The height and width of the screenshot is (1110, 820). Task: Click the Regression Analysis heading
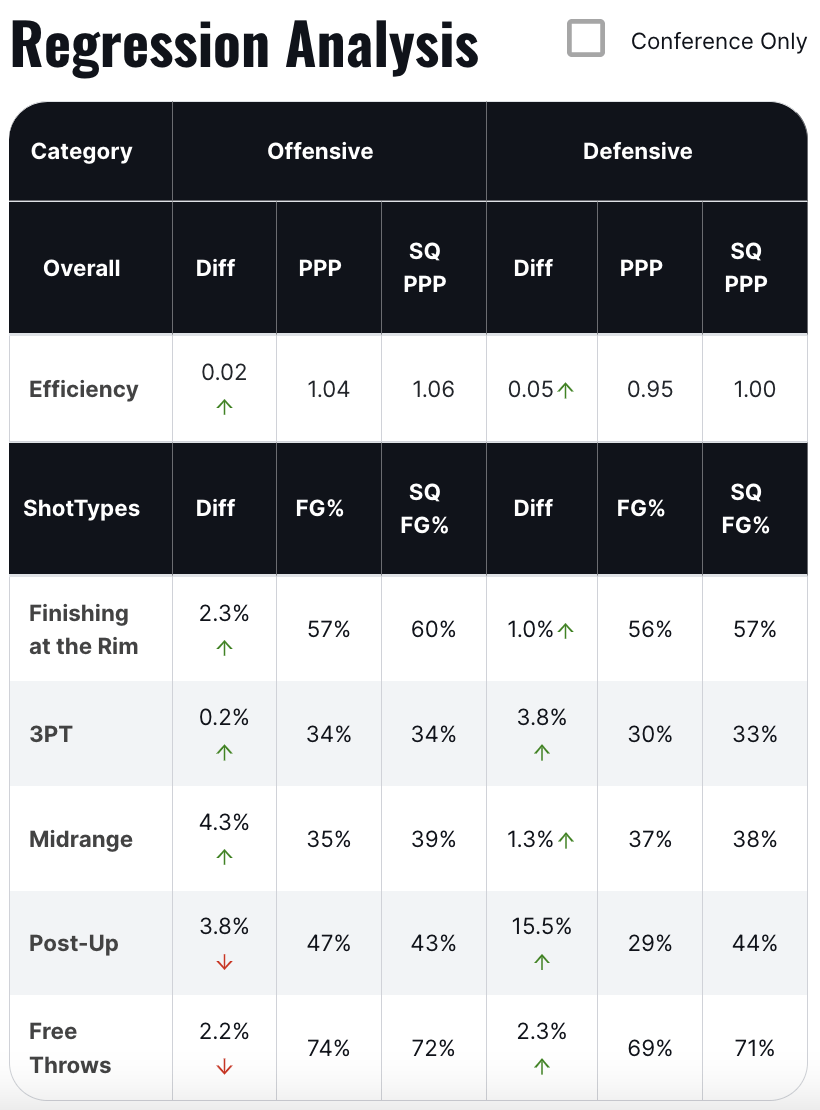[x=245, y=45]
